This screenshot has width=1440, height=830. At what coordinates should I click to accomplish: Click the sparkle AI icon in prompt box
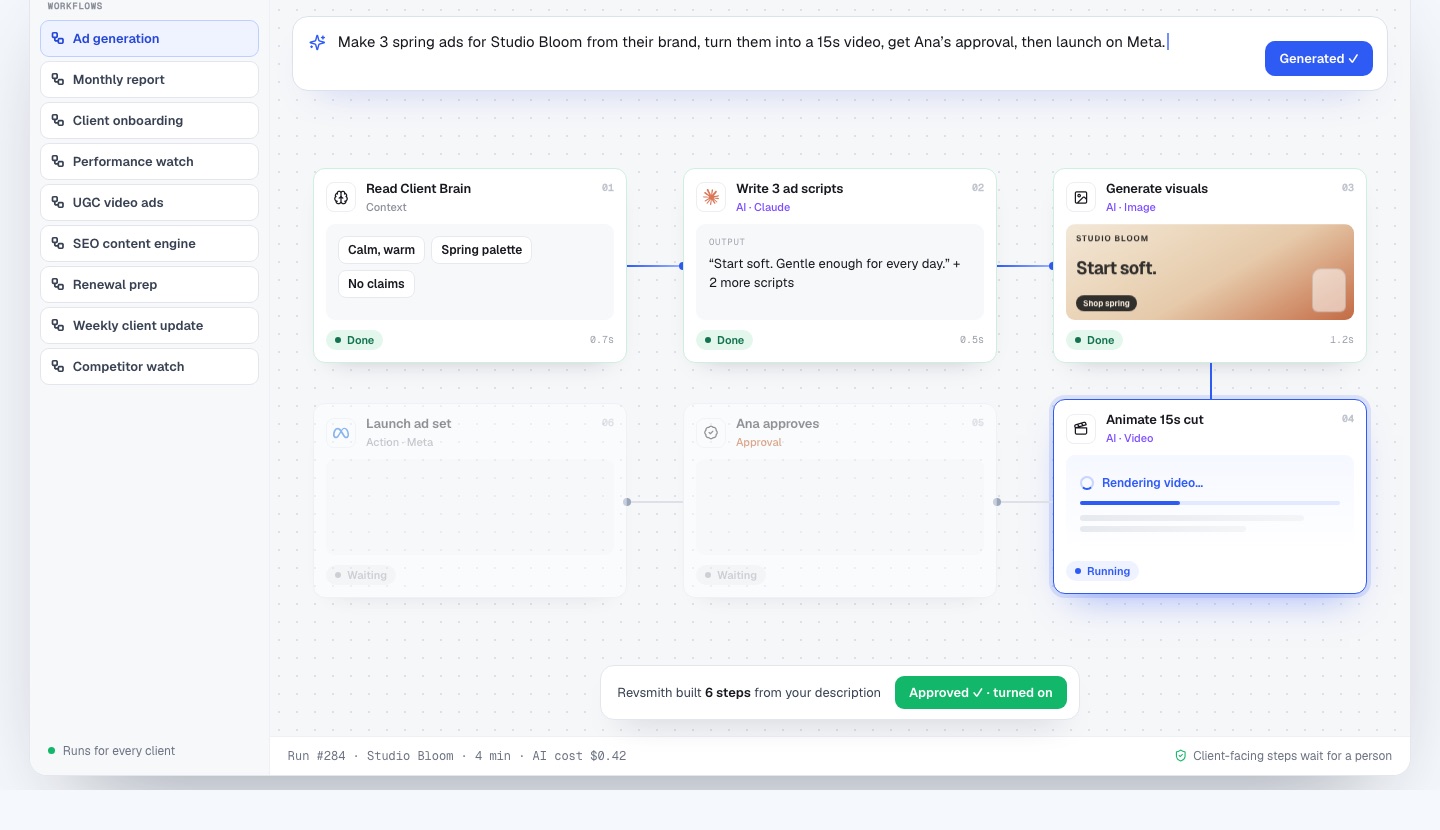click(x=317, y=43)
